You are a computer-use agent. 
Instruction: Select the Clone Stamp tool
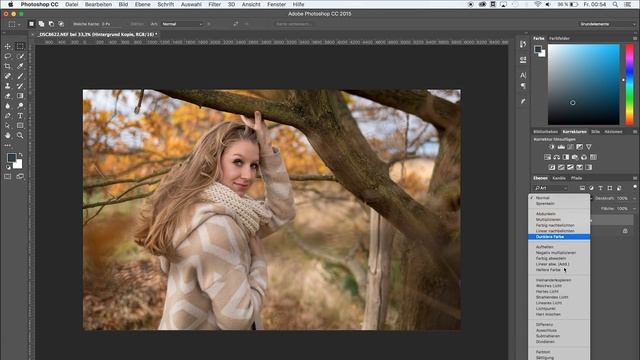coord(8,86)
